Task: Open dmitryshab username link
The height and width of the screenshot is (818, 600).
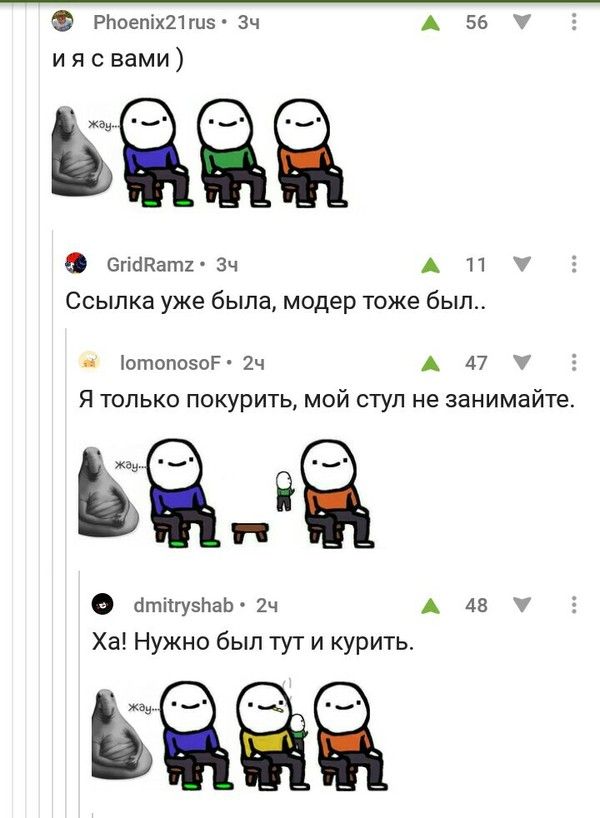Action: coord(184,605)
